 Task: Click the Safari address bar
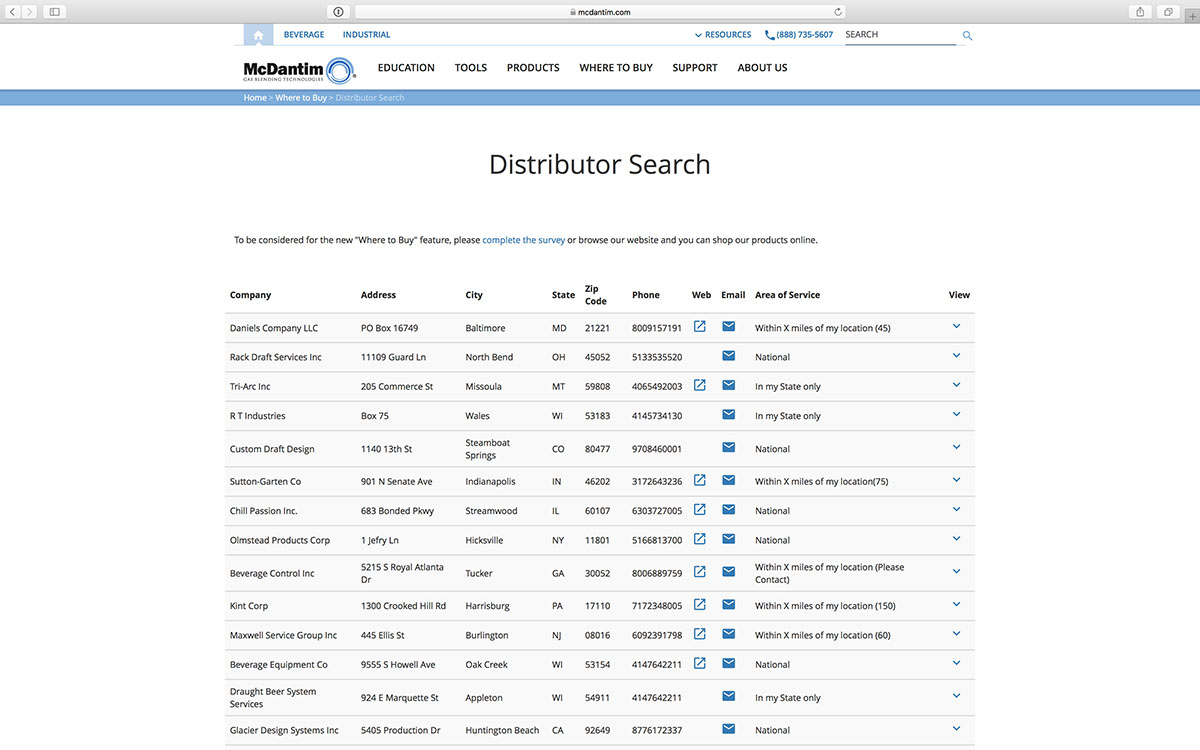coord(600,12)
